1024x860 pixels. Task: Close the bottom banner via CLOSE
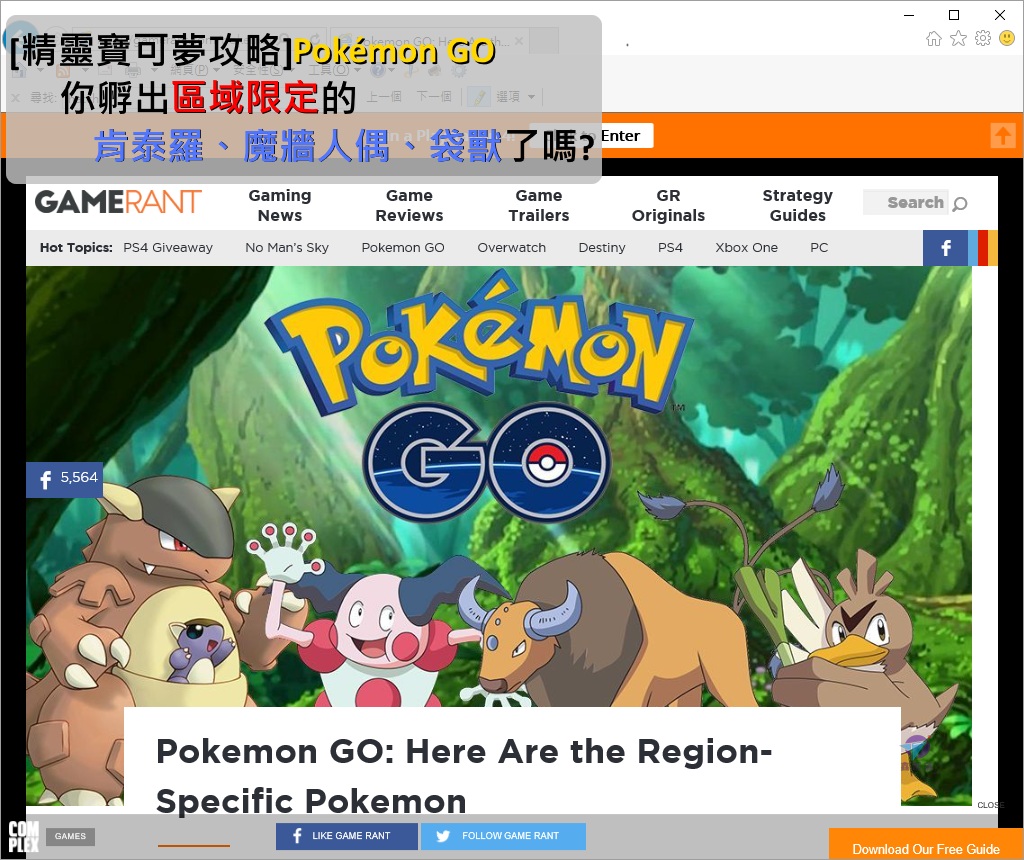(x=990, y=805)
